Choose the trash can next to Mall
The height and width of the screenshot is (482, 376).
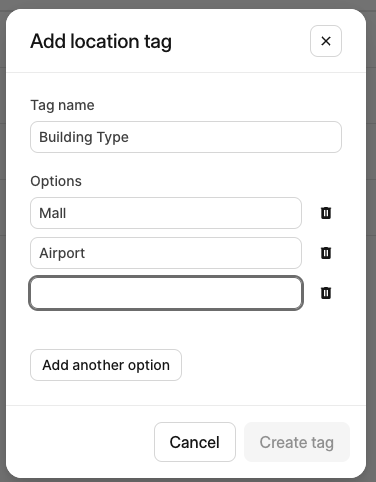(x=326, y=213)
